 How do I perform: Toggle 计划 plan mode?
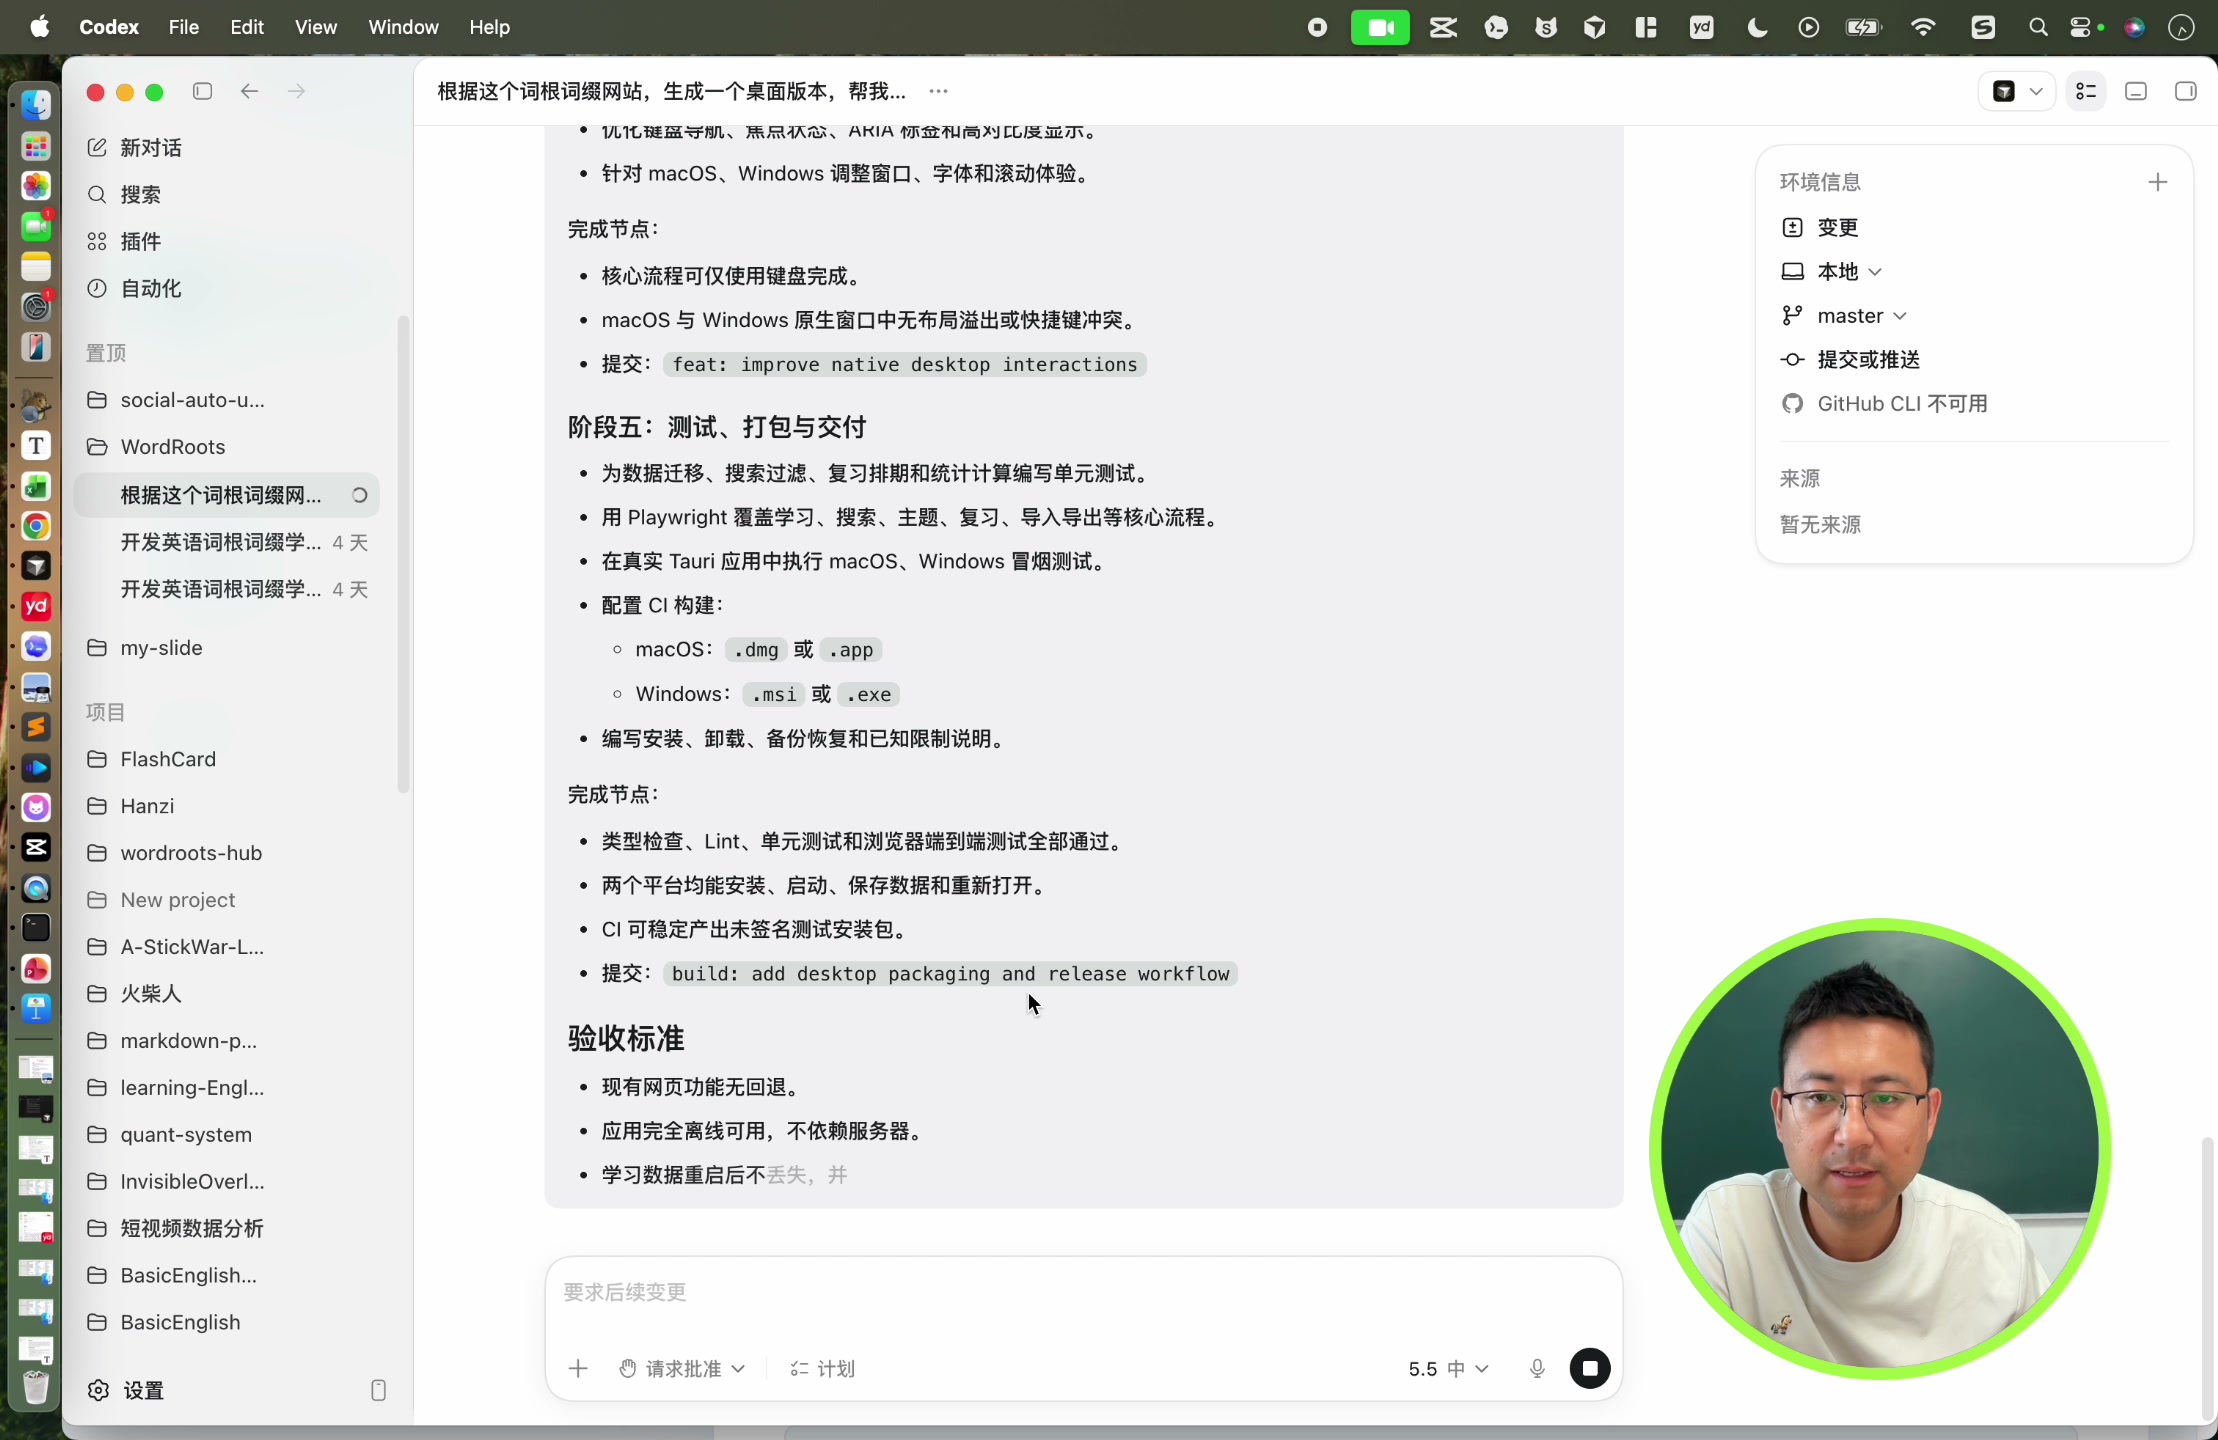pos(822,1369)
